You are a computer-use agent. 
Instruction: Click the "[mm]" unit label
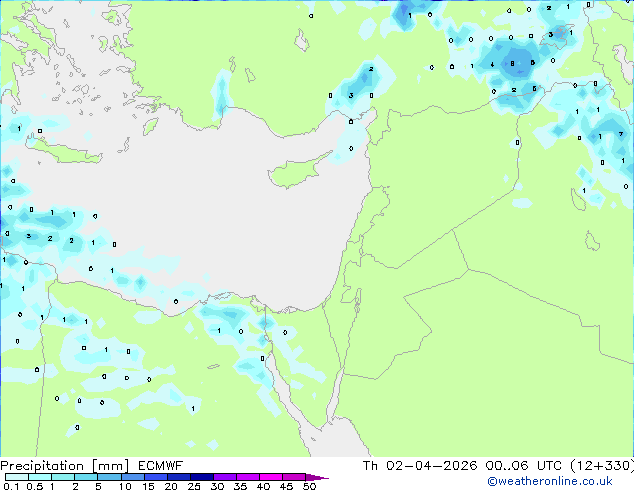(x=111, y=466)
